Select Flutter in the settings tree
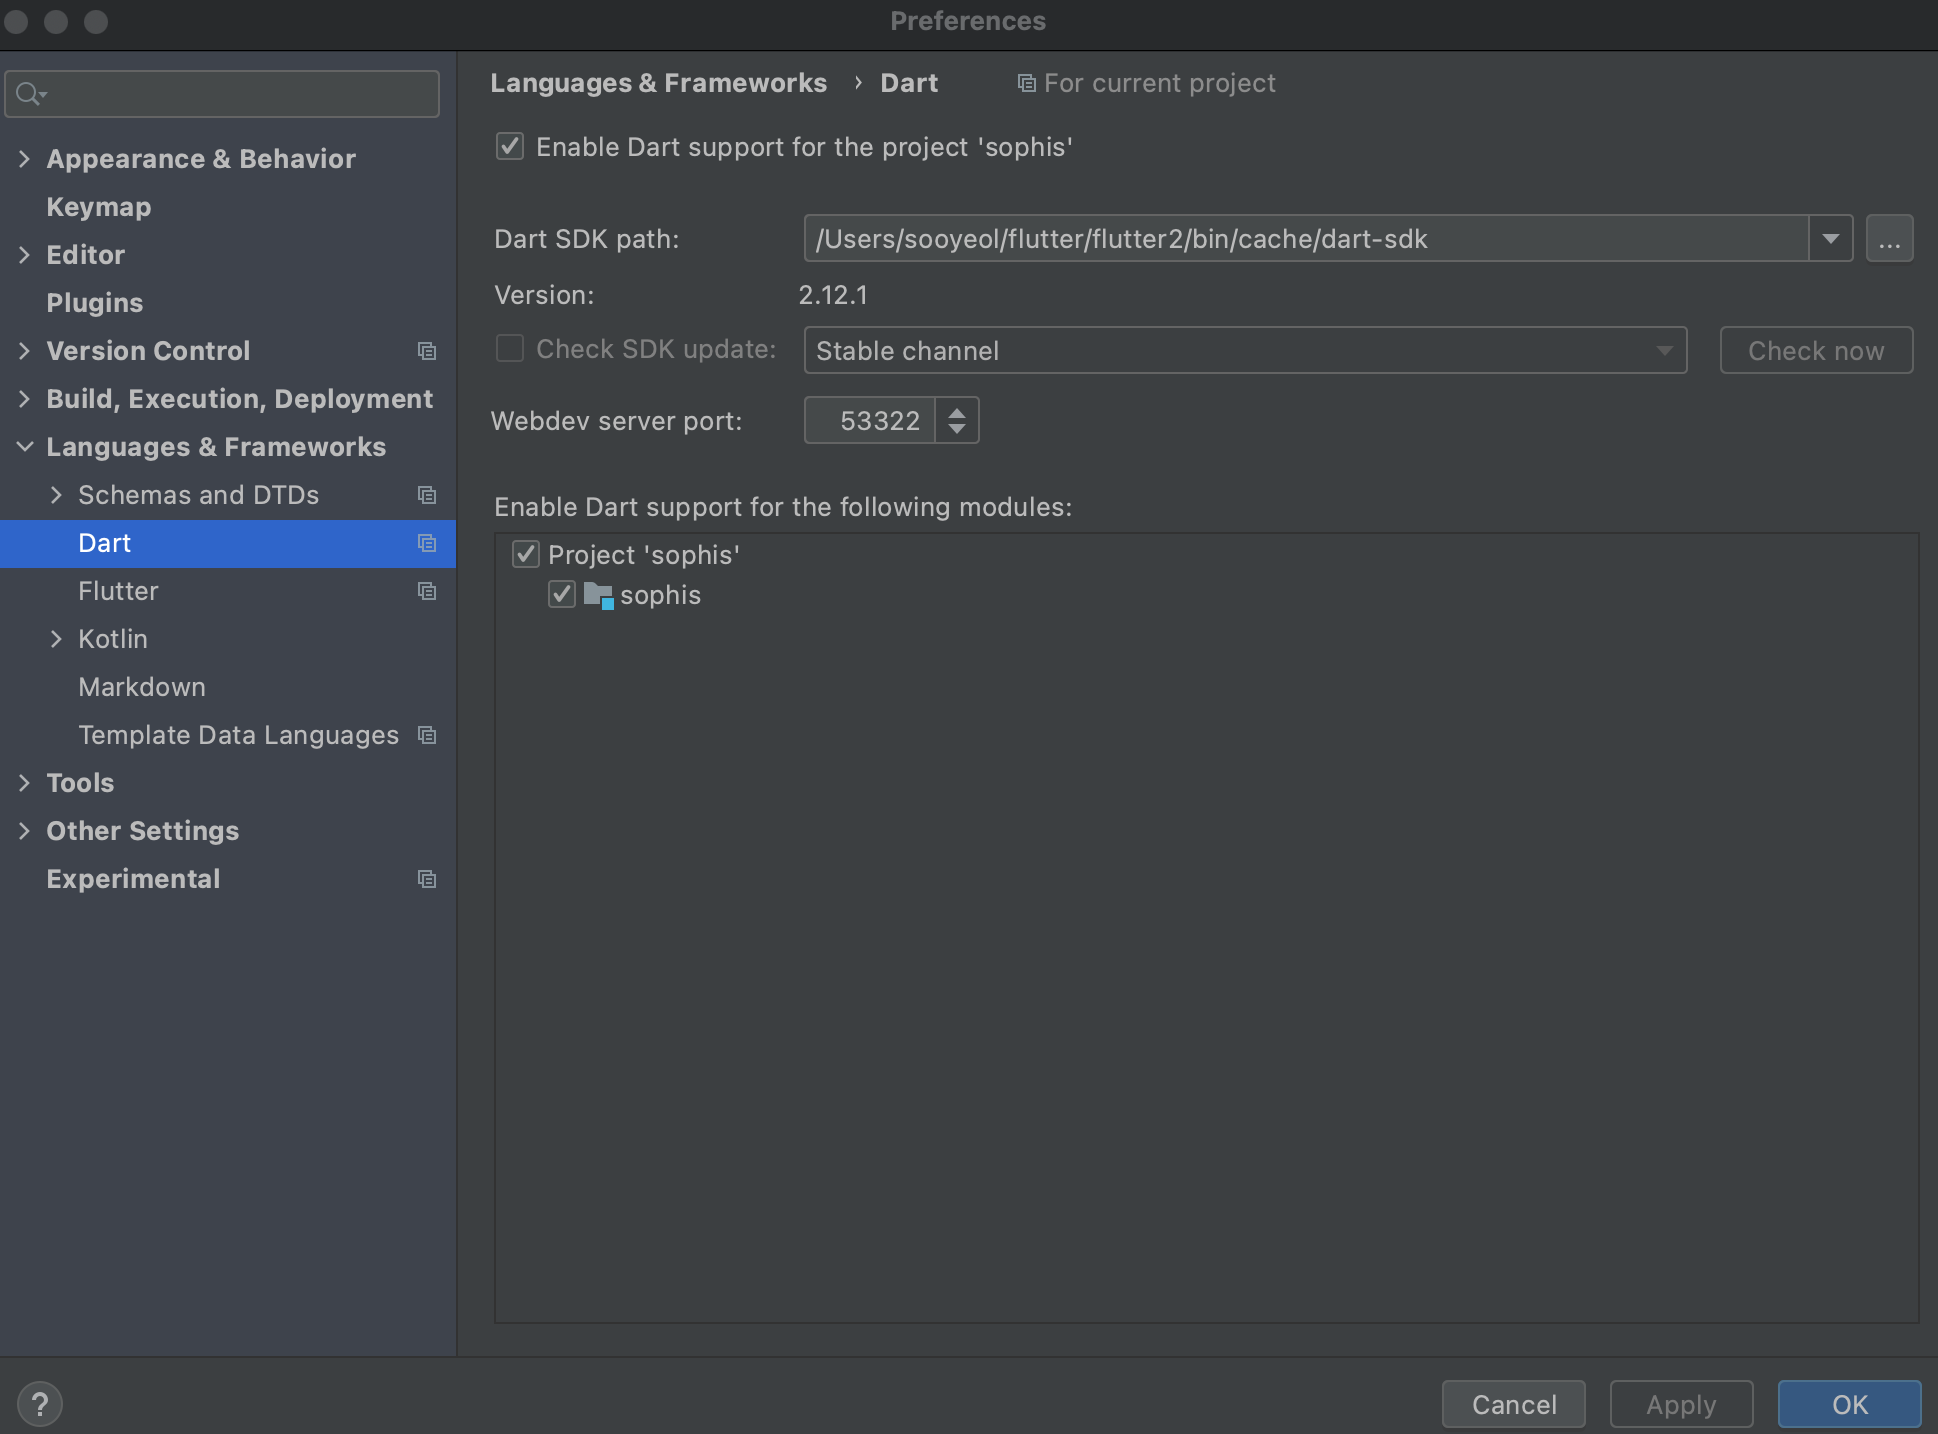Screen dimensions: 1938x1434 118,591
